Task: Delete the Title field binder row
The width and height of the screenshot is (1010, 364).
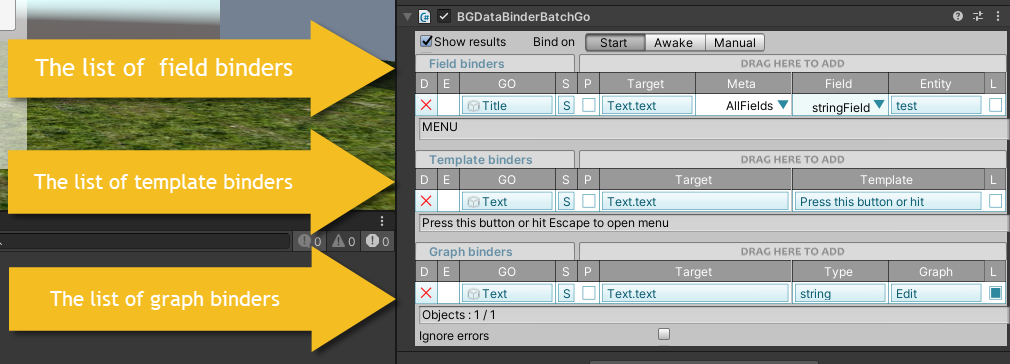Action: point(426,105)
